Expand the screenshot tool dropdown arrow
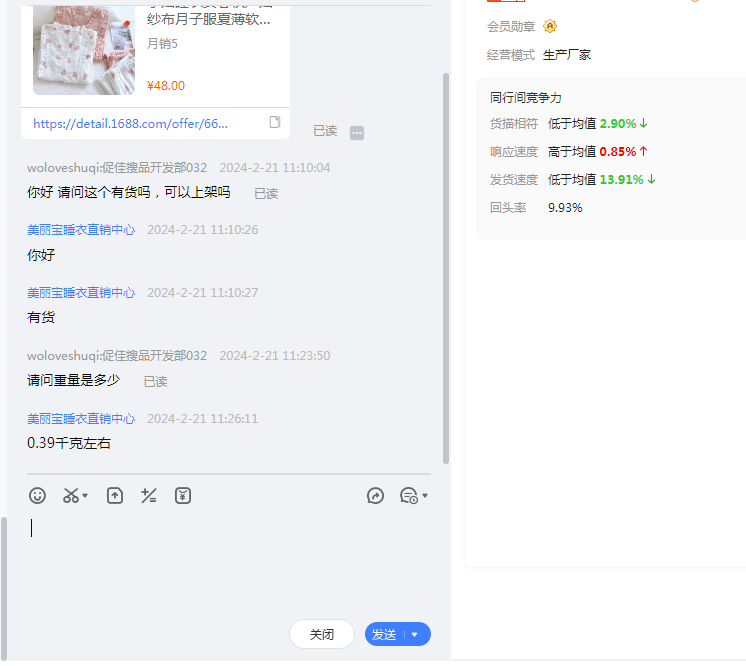The height and width of the screenshot is (666, 746). coord(86,496)
